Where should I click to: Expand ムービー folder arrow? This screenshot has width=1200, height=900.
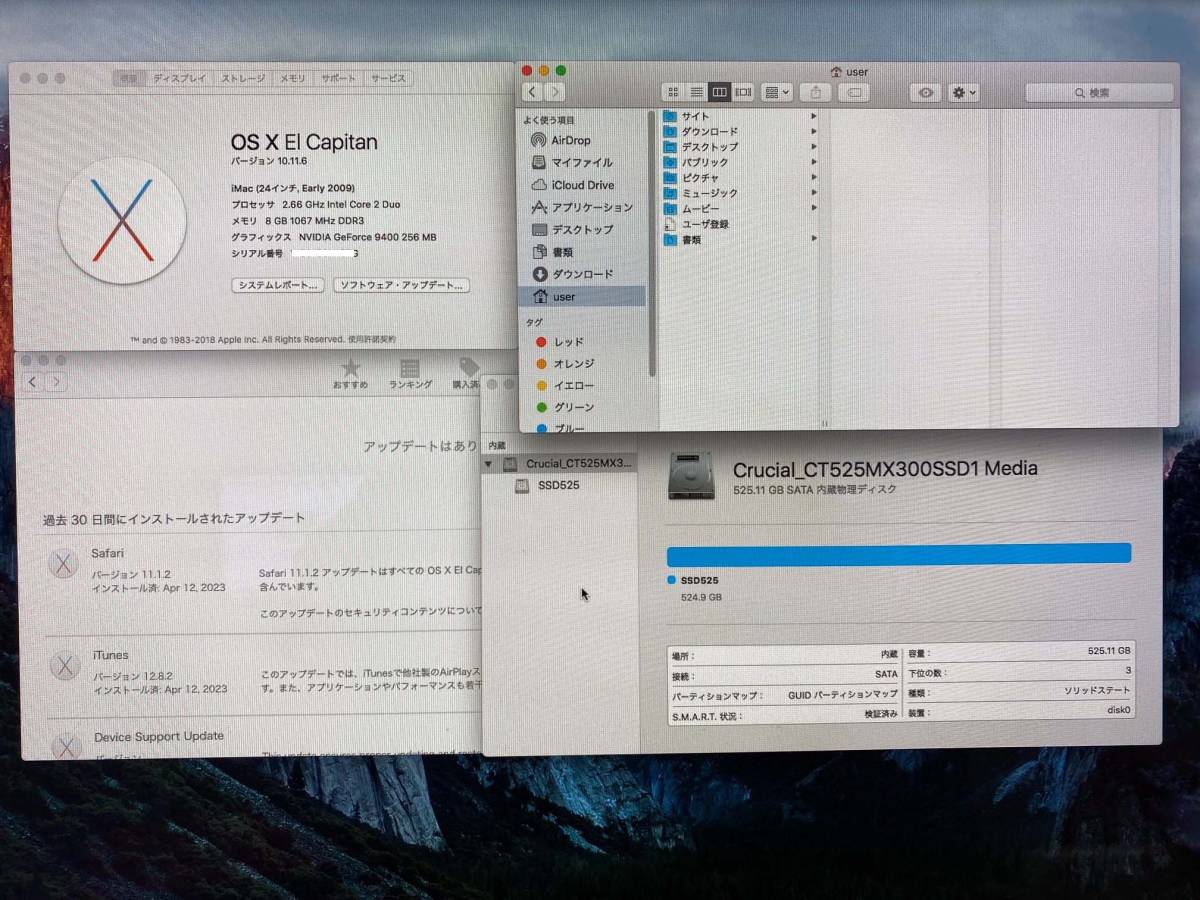tap(814, 208)
